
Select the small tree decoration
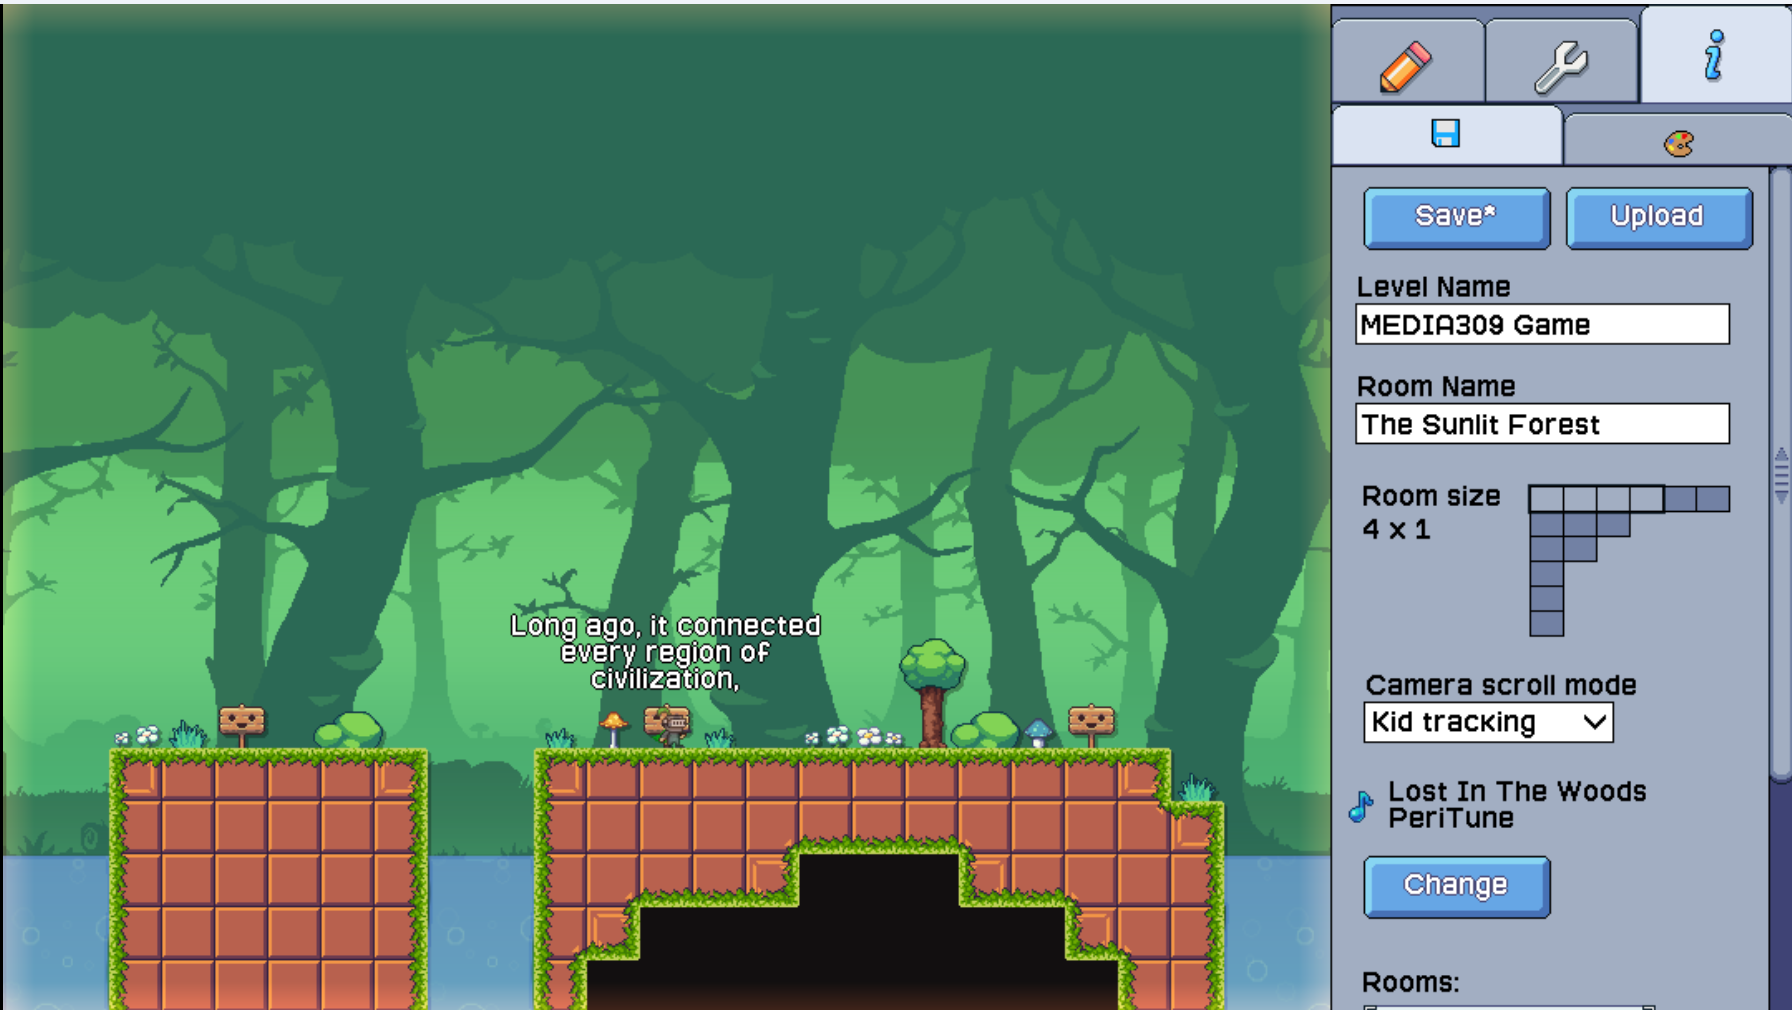(x=932, y=692)
